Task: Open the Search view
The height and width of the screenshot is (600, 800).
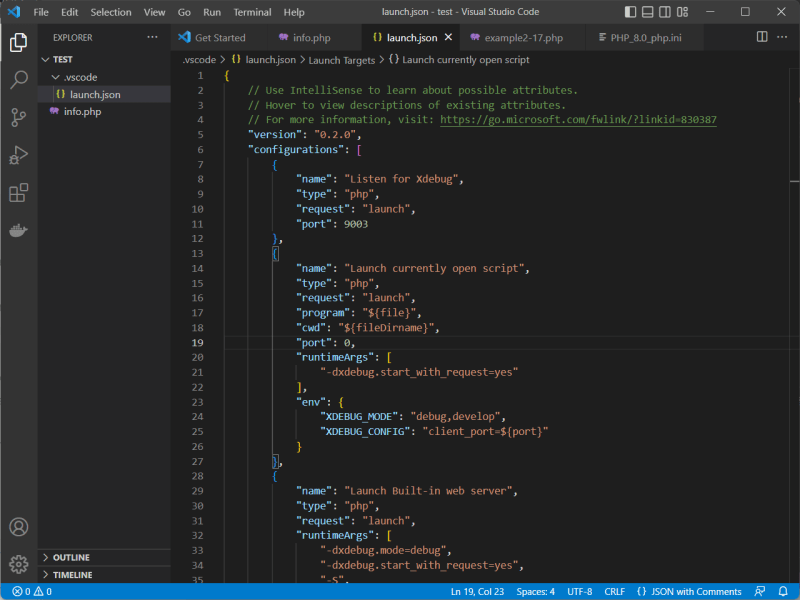Action: click(x=18, y=80)
